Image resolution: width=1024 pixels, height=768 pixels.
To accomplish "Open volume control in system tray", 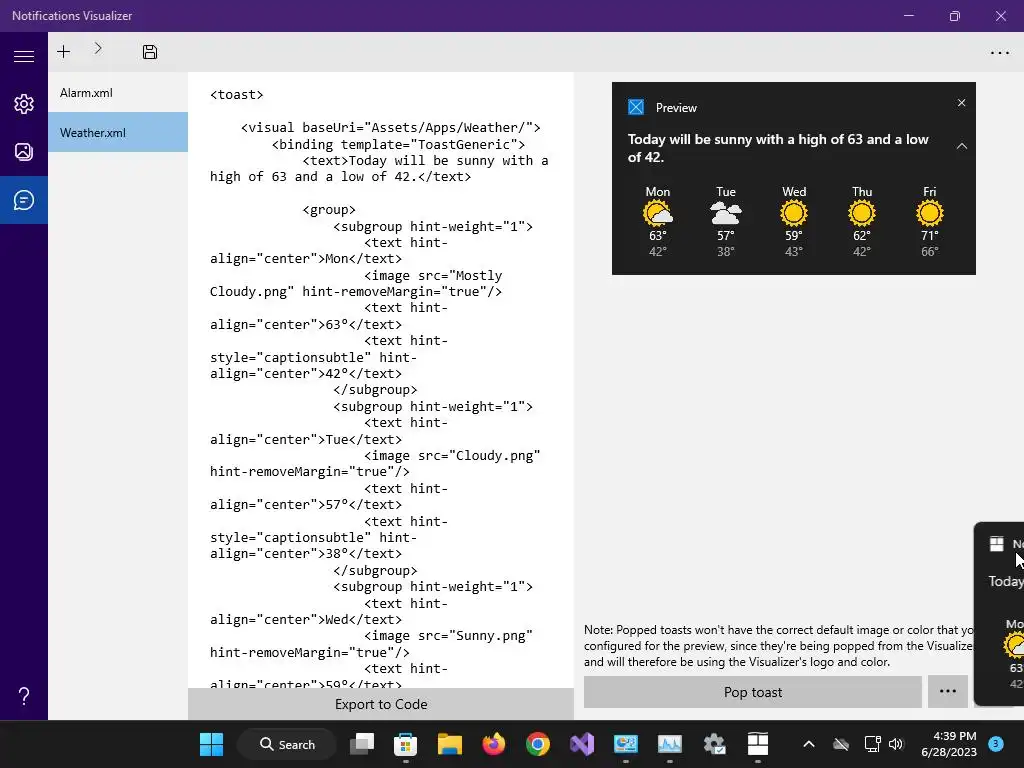I will point(896,744).
